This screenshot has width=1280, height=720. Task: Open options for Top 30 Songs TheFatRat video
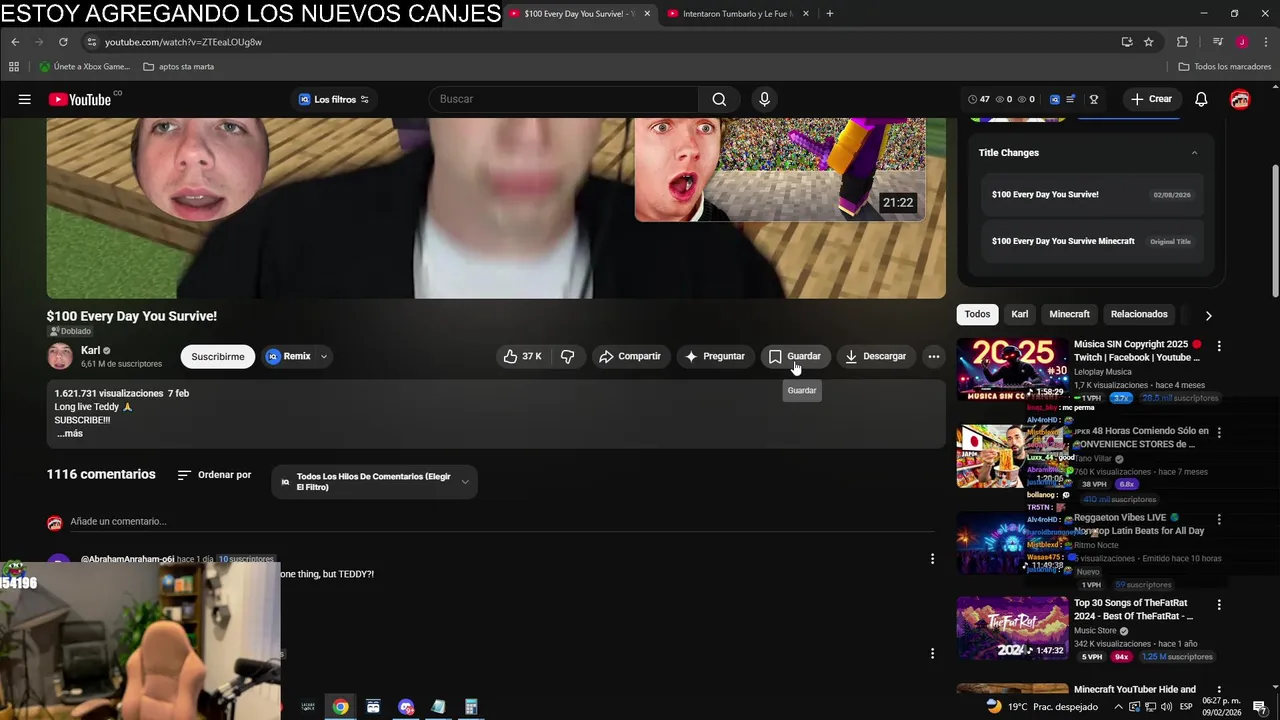(x=1218, y=605)
